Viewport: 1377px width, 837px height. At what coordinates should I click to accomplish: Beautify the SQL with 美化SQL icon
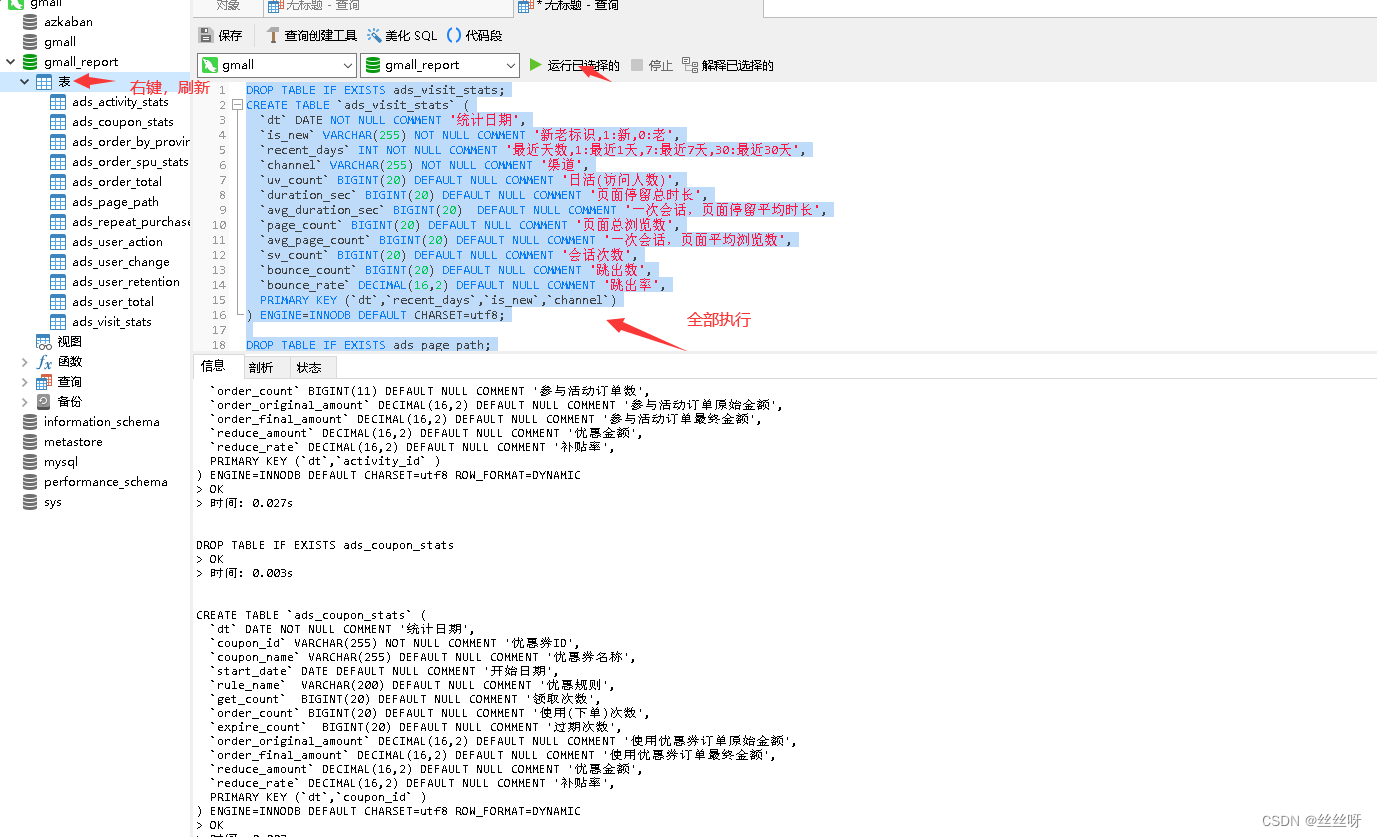click(399, 34)
